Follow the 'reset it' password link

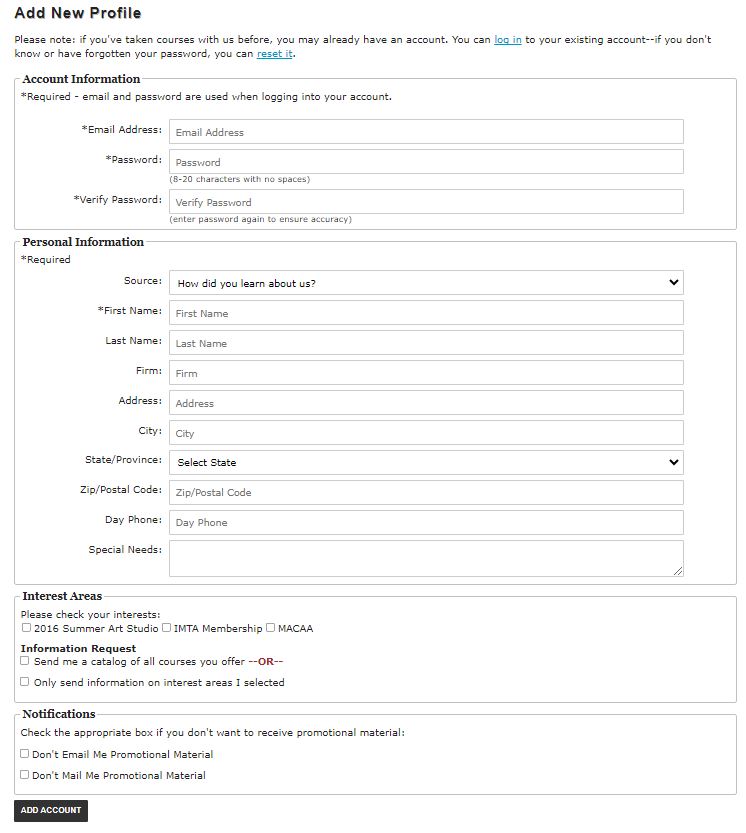point(274,54)
